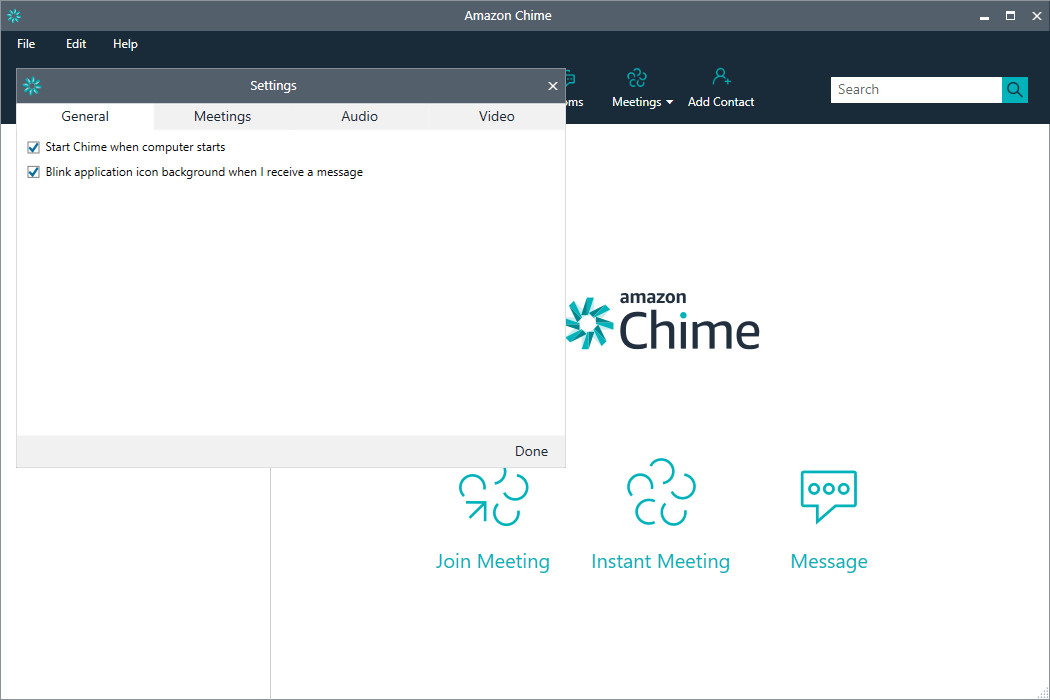
Task: Click the Join Meeting text link
Action: coord(493,561)
